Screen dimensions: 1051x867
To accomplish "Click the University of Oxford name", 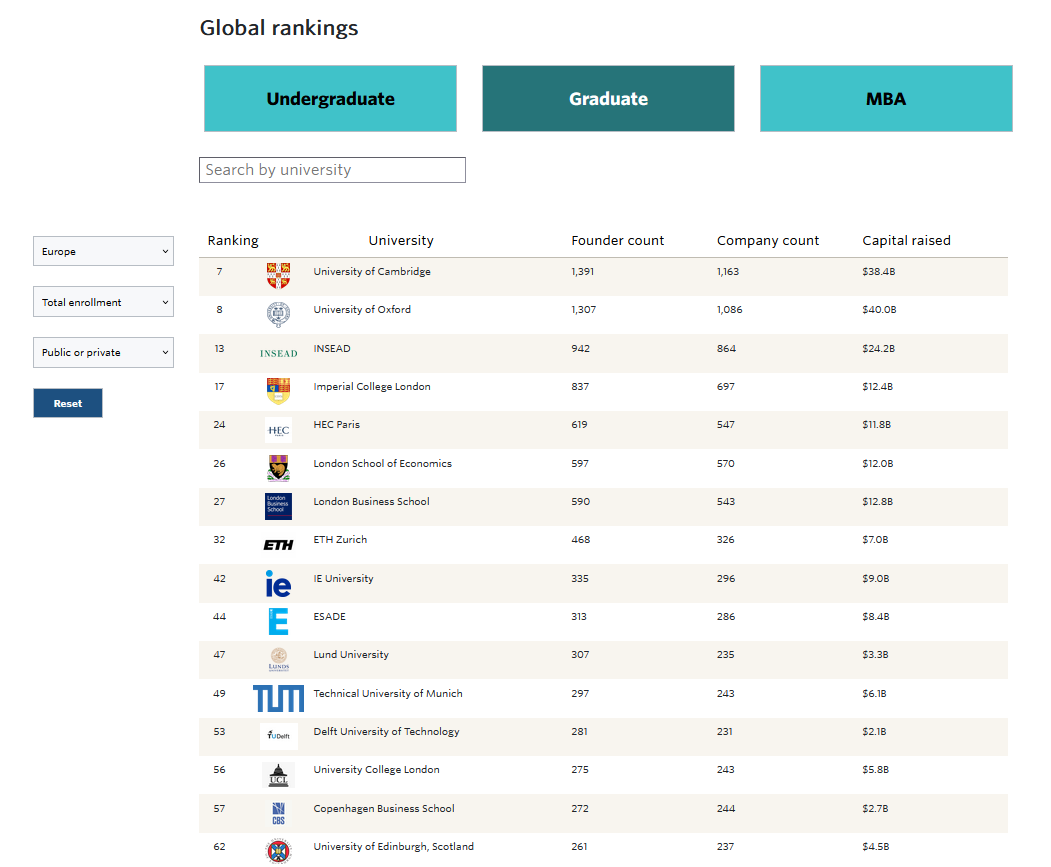I will tap(362, 310).
